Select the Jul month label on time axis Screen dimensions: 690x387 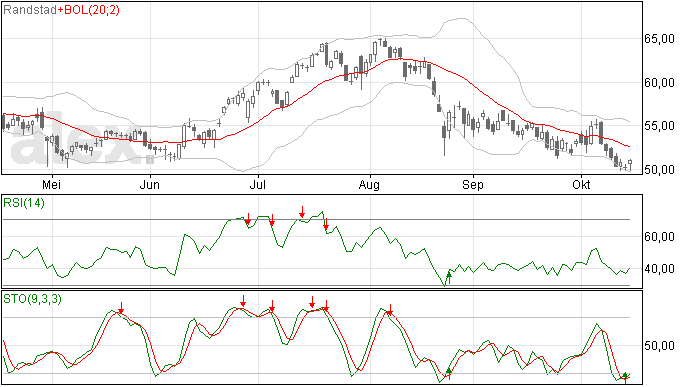257,185
